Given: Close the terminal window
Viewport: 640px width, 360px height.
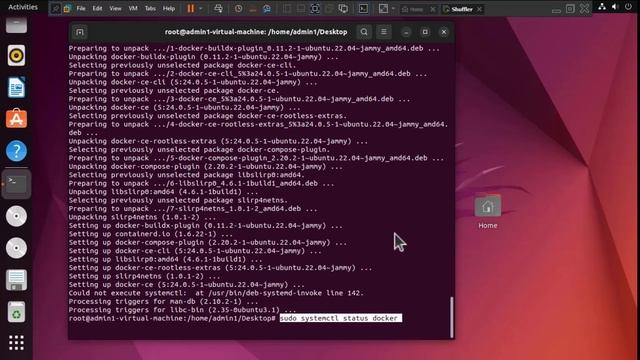Looking at the screenshot, I should point(444,32).
